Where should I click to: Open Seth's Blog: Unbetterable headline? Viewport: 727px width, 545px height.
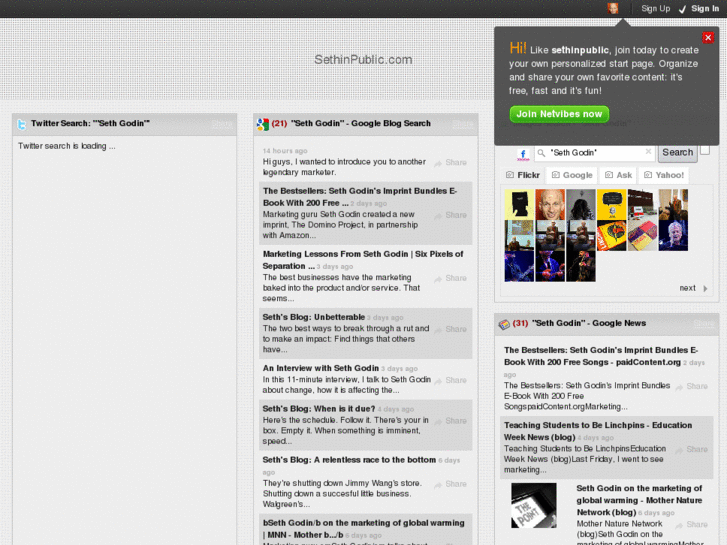click(313, 317)
